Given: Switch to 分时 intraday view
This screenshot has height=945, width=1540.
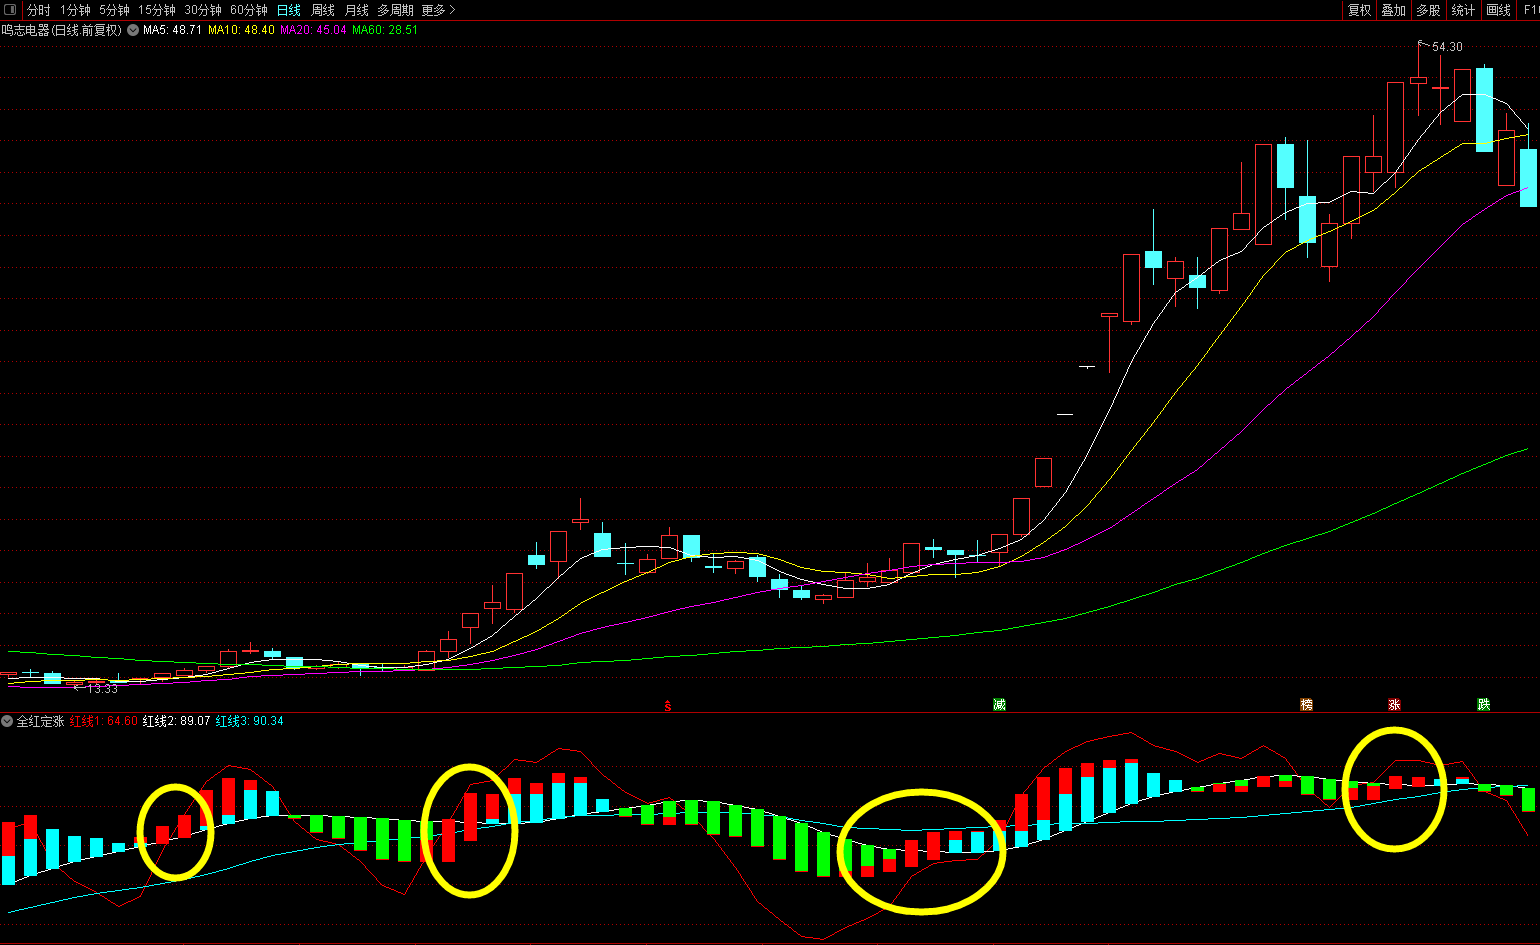Looking at the screenshot, I should pos(39,10).
